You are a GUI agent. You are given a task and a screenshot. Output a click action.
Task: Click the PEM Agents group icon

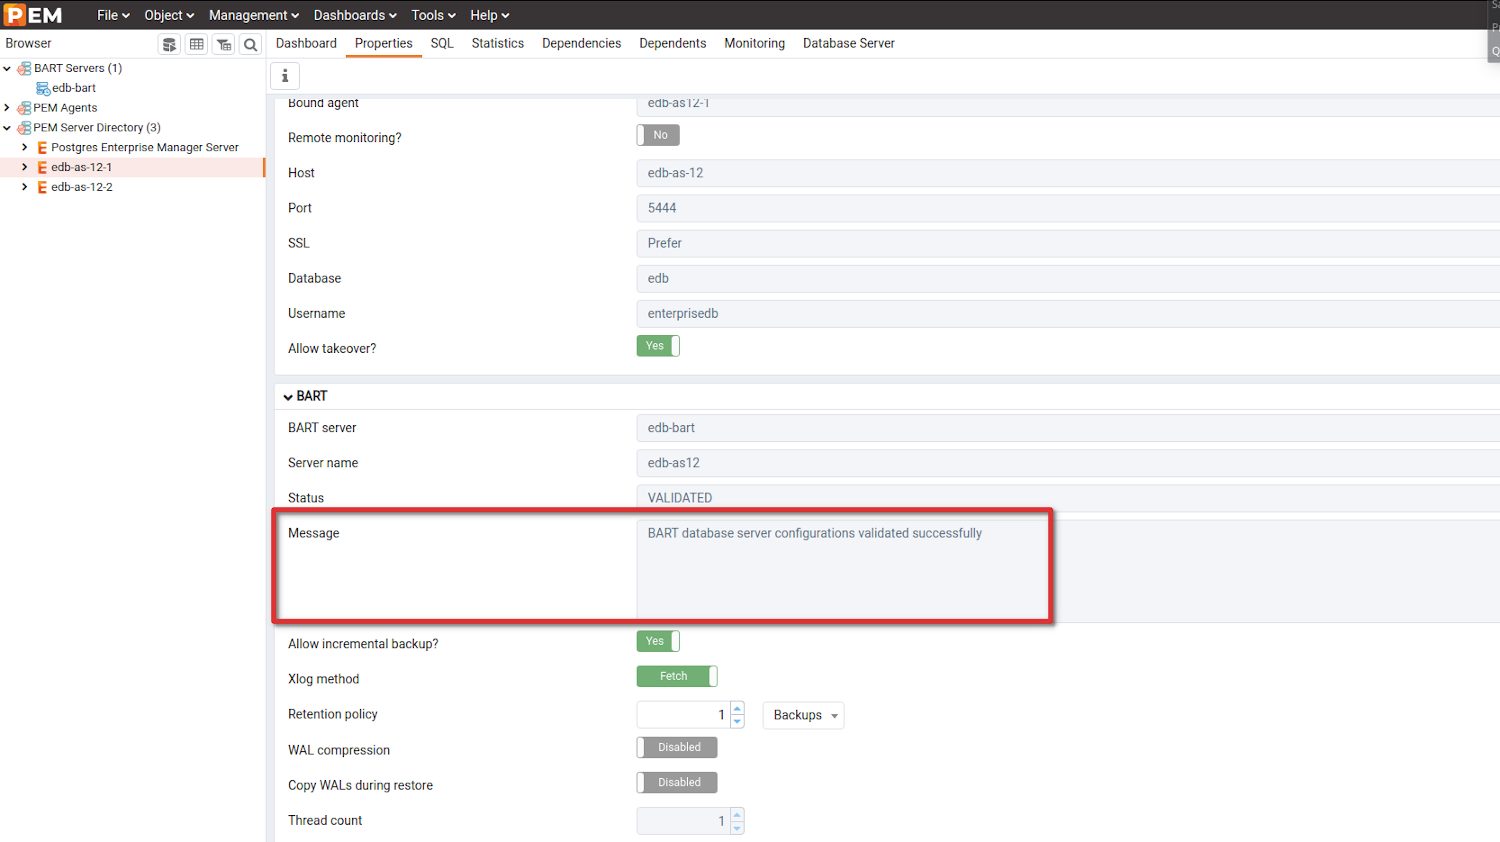coord(24,108)
